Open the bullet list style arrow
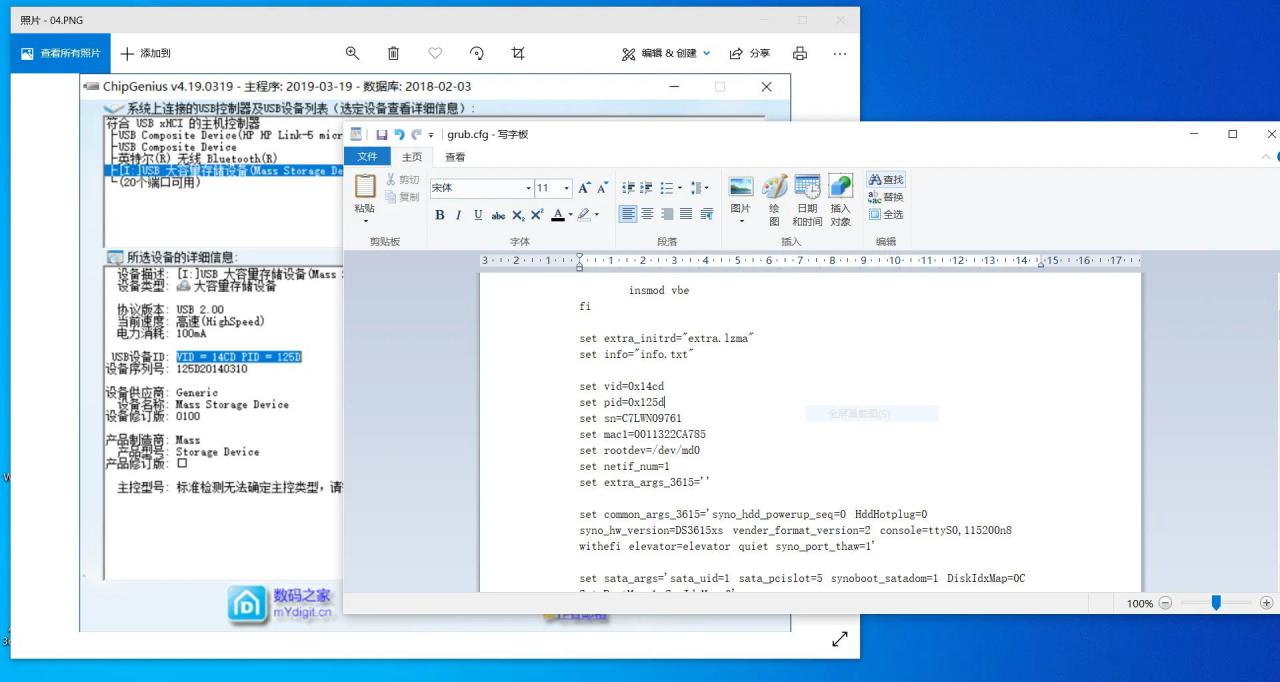The width and height of the screenshot is (1280, 682). (x=680, y=188)
